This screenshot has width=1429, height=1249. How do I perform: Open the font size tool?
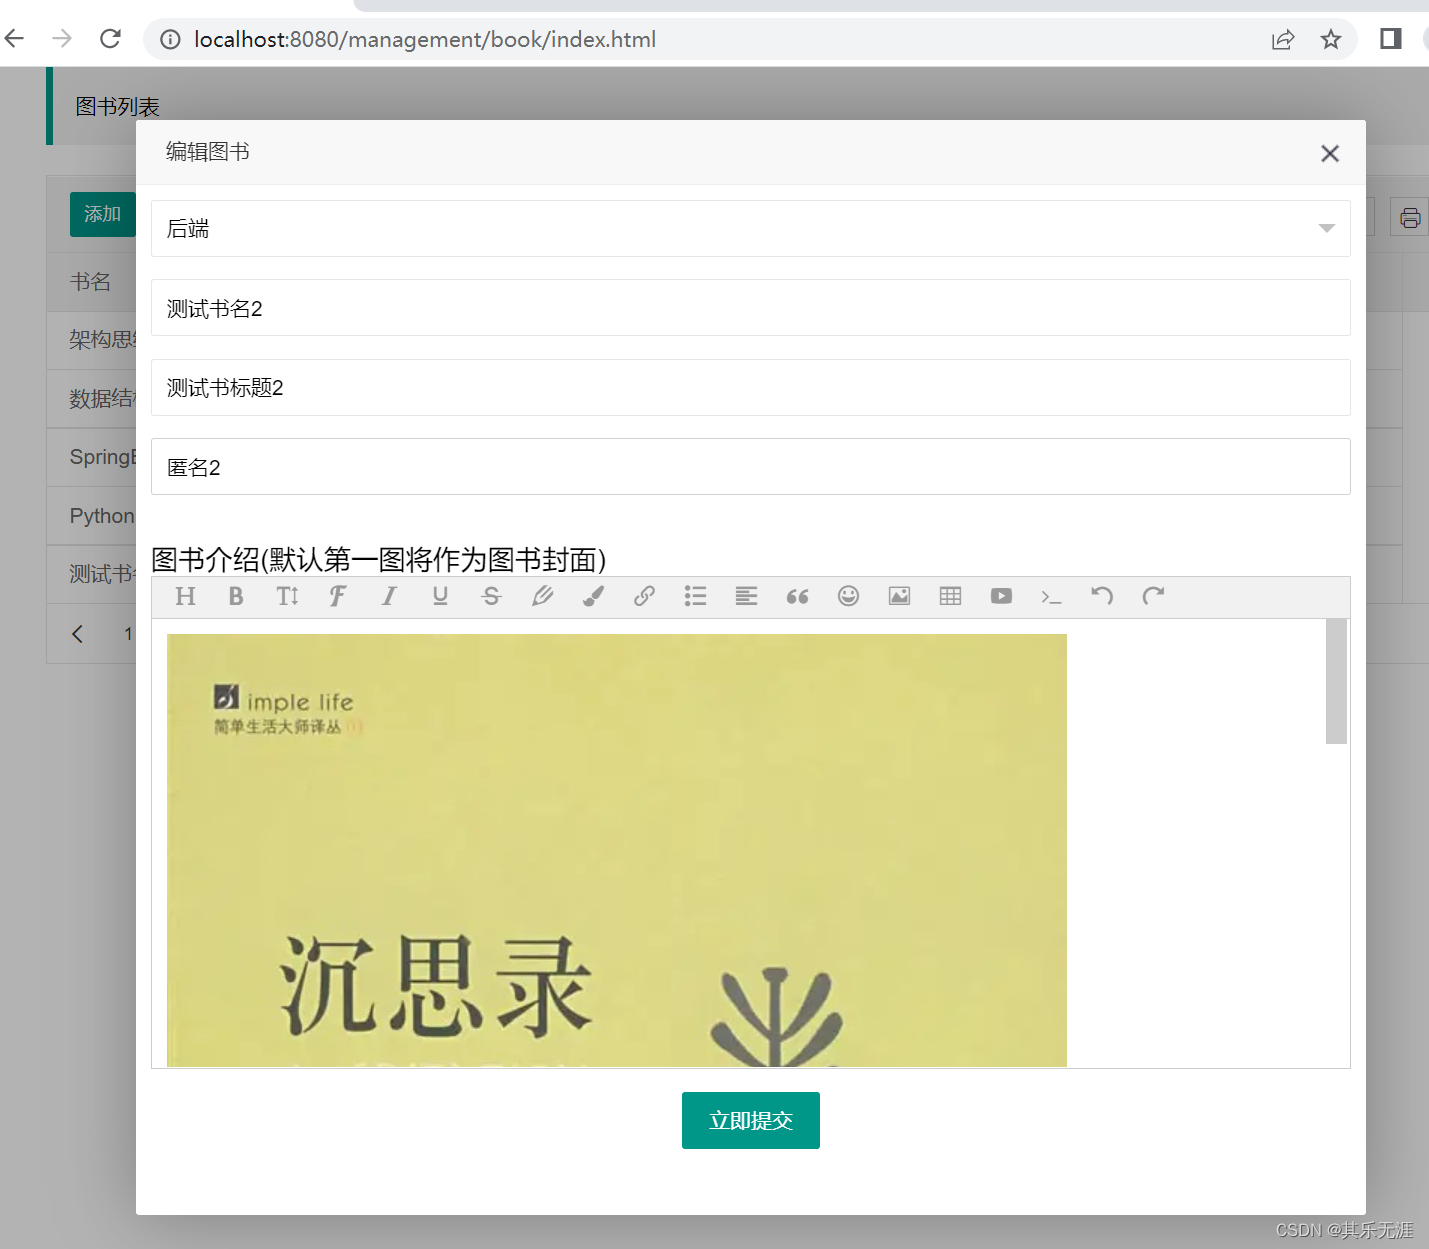pos(287,597)
